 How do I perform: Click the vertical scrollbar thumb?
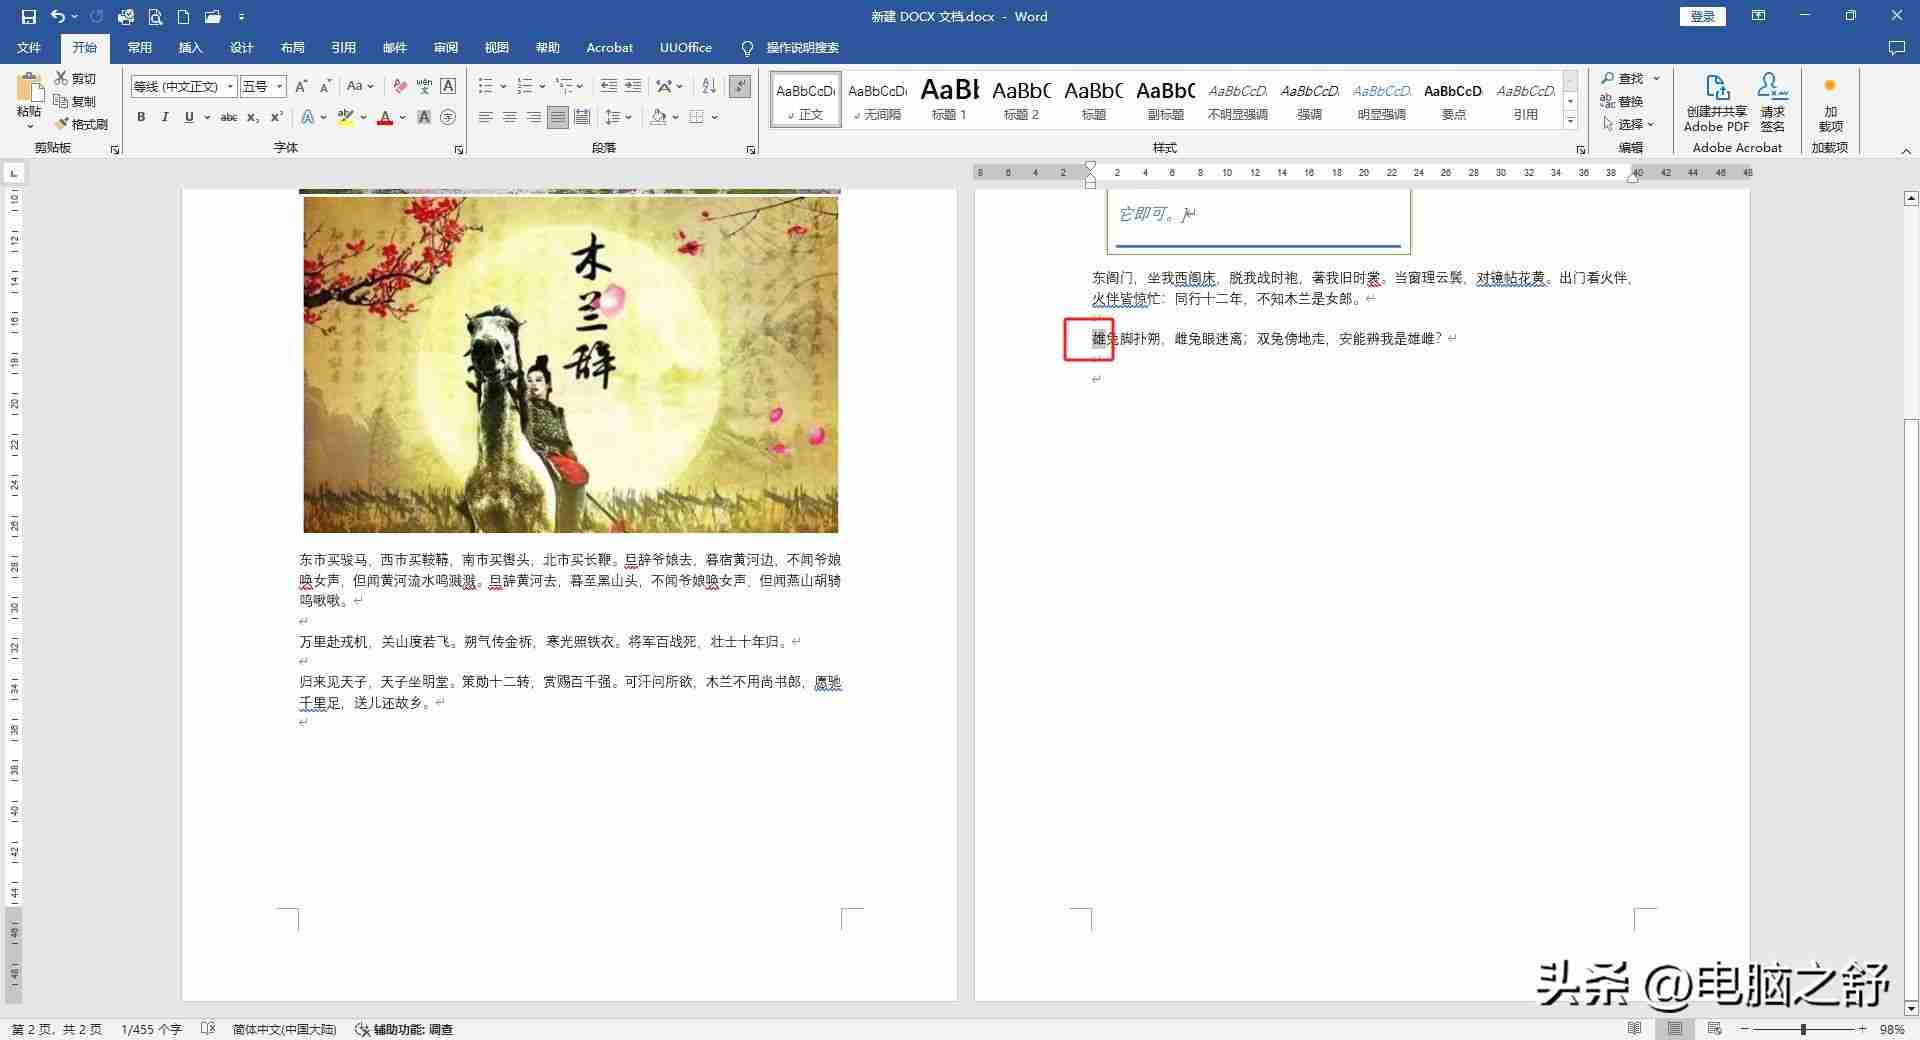click(x=1912, y=708)
